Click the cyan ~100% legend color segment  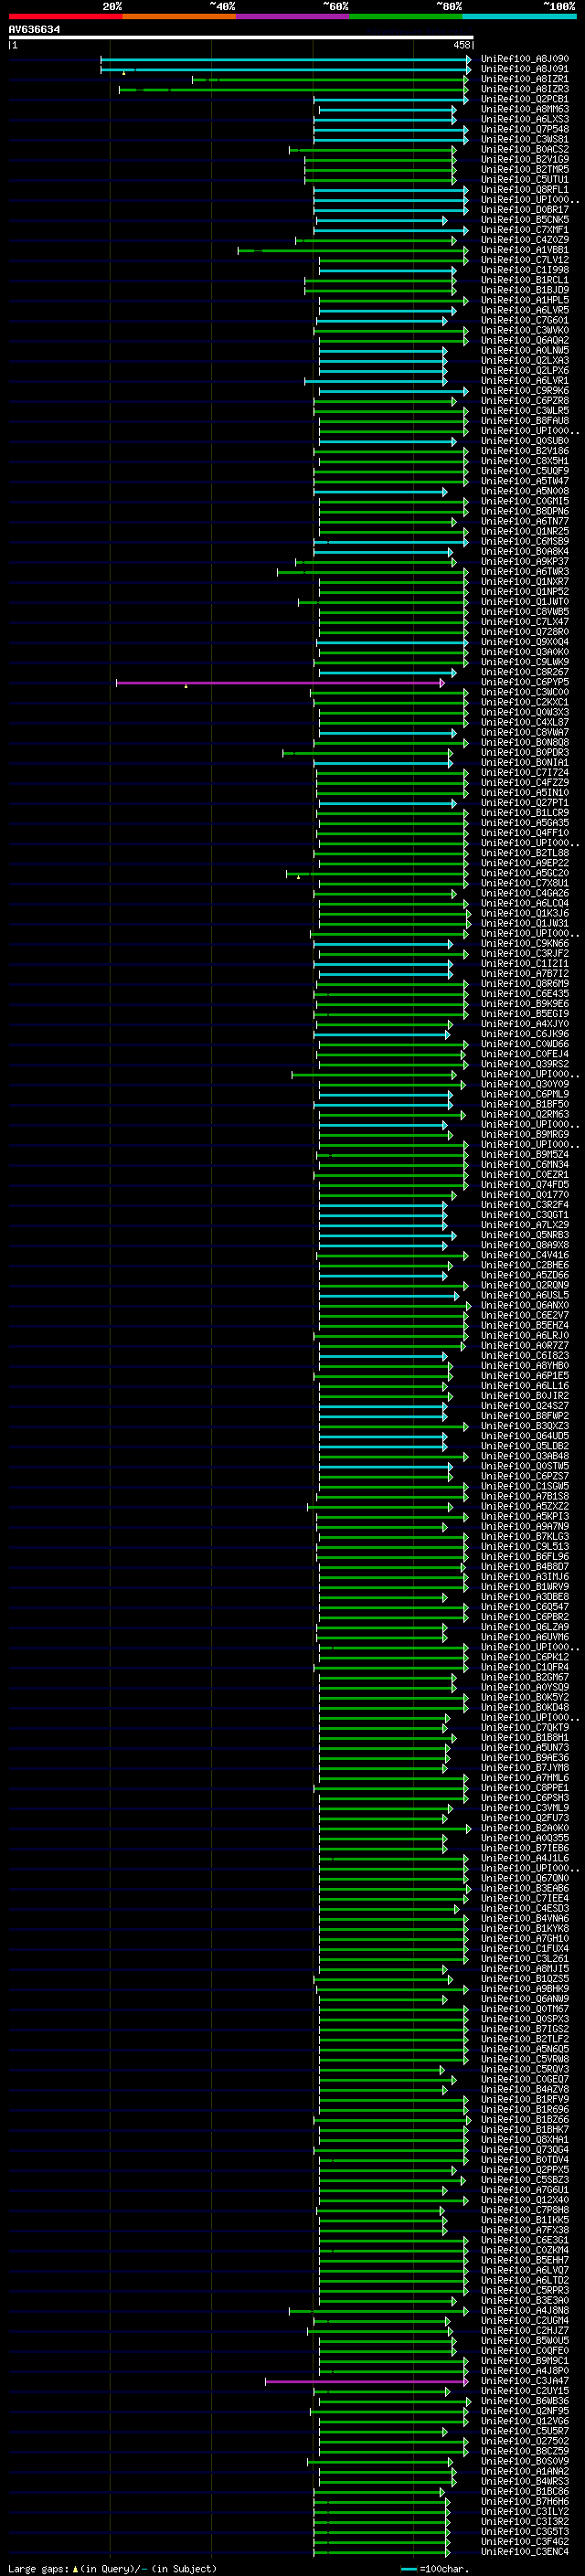[519, 16]
